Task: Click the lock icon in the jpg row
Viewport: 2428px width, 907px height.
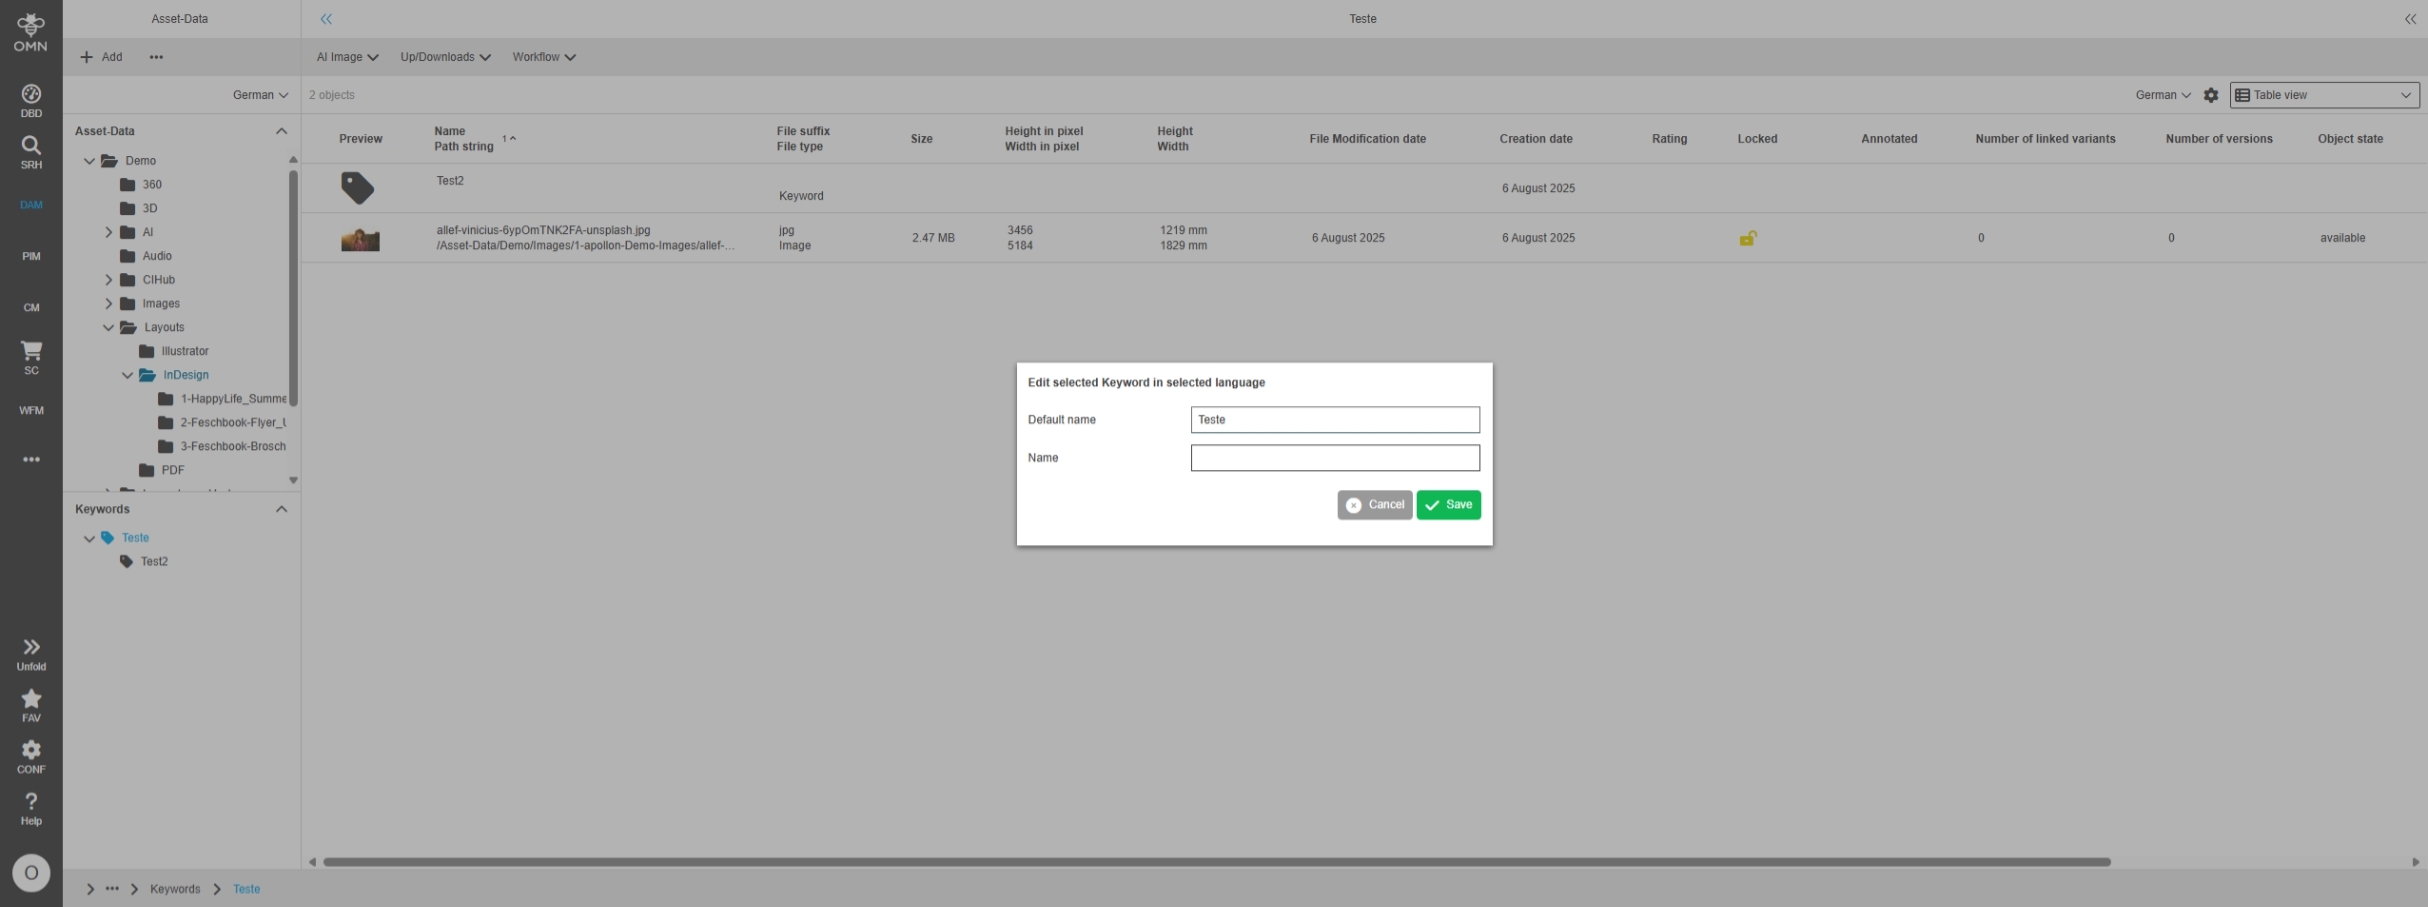Action: click(1747, 238)
